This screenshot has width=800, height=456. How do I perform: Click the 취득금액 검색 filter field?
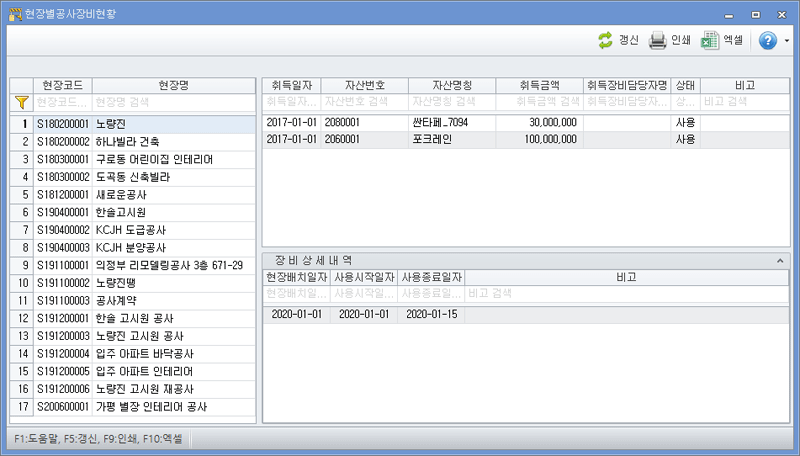[540, 102]
